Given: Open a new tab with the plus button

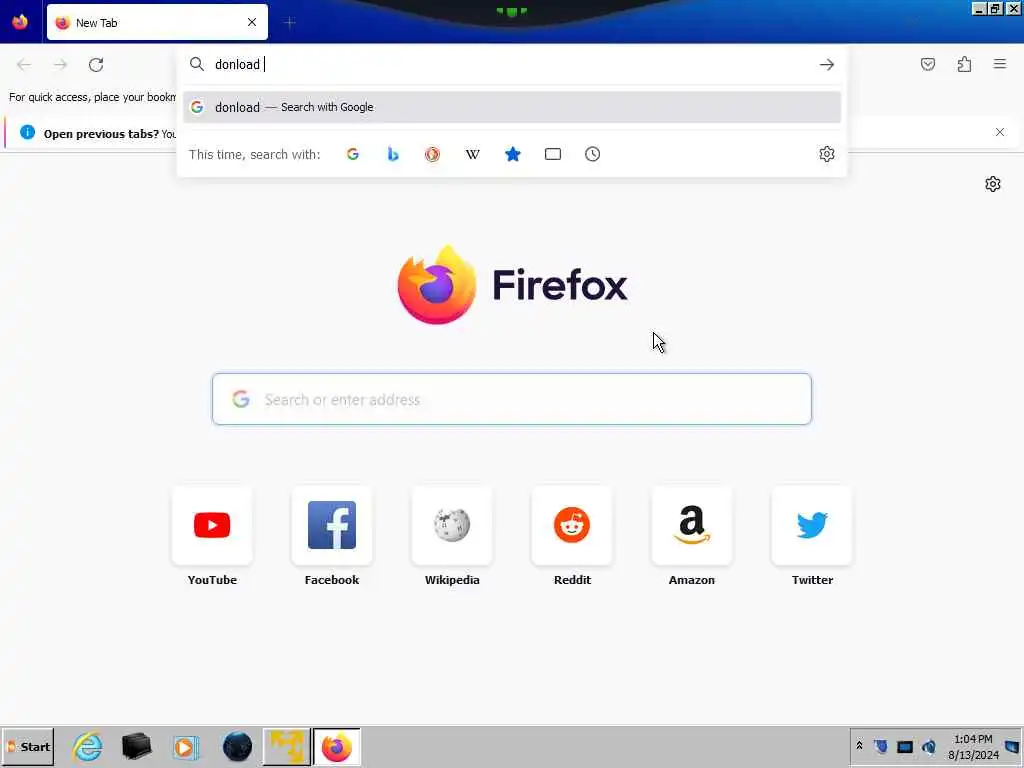Looking at the screenshot, I should point(289,23).
